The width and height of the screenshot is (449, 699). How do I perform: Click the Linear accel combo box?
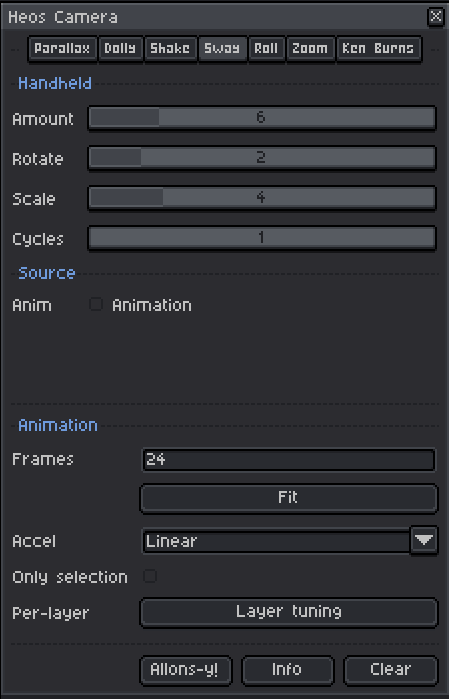(x=276, y=541)
